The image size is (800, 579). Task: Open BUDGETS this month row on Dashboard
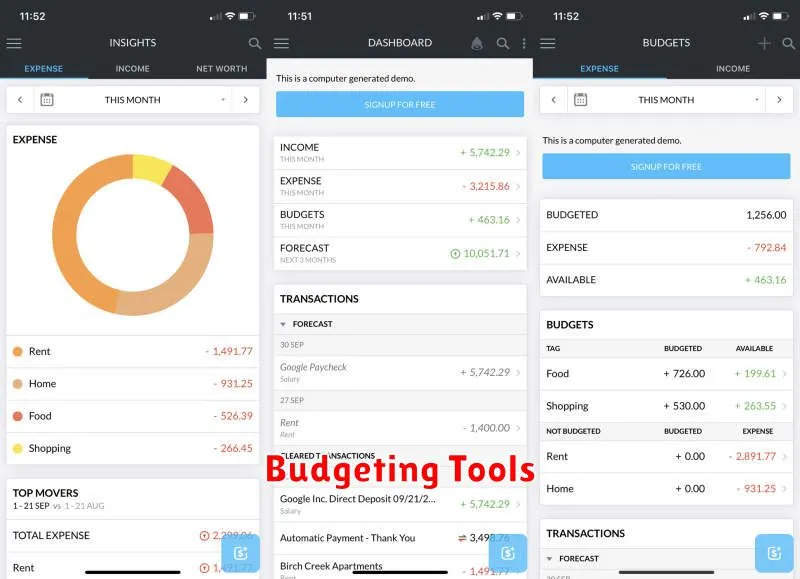(400, 220)
